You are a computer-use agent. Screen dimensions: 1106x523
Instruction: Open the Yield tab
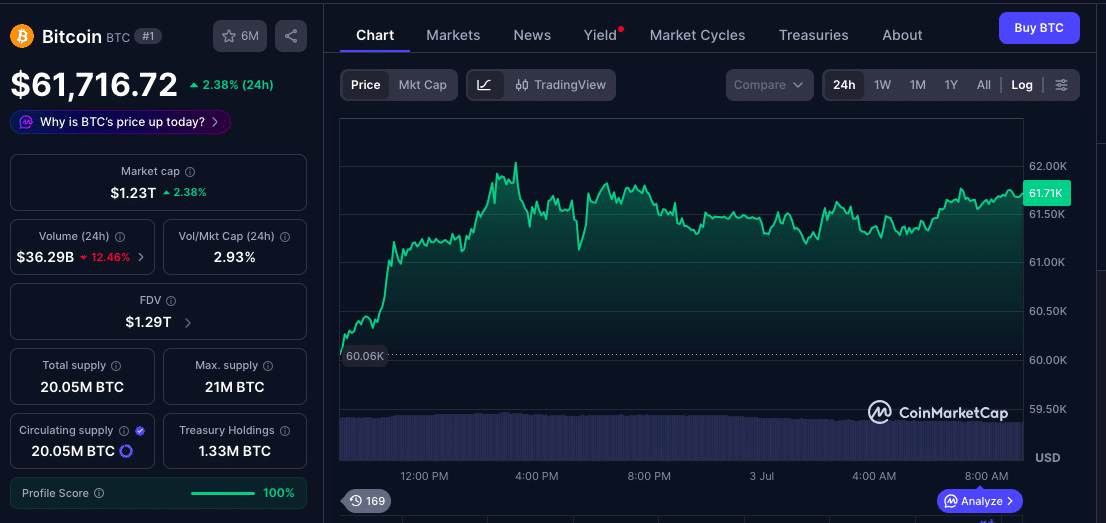pyautogui.click(x=600, y=35)
